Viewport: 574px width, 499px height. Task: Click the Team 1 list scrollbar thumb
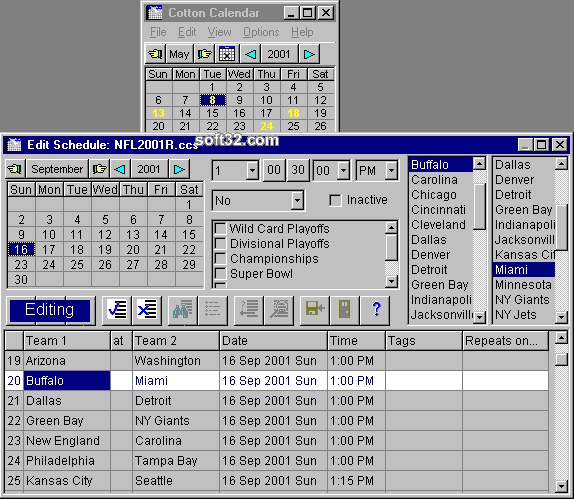(x=479, y=207)
